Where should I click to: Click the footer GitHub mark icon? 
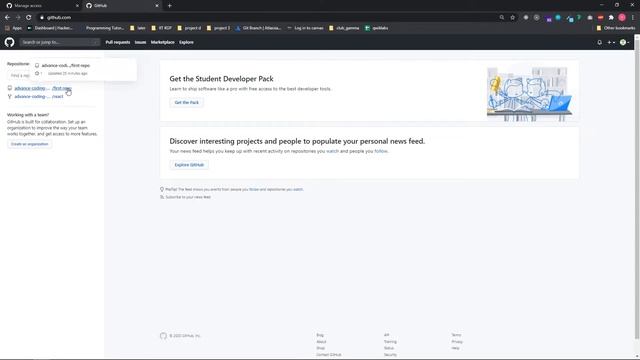tap(163, 336)
